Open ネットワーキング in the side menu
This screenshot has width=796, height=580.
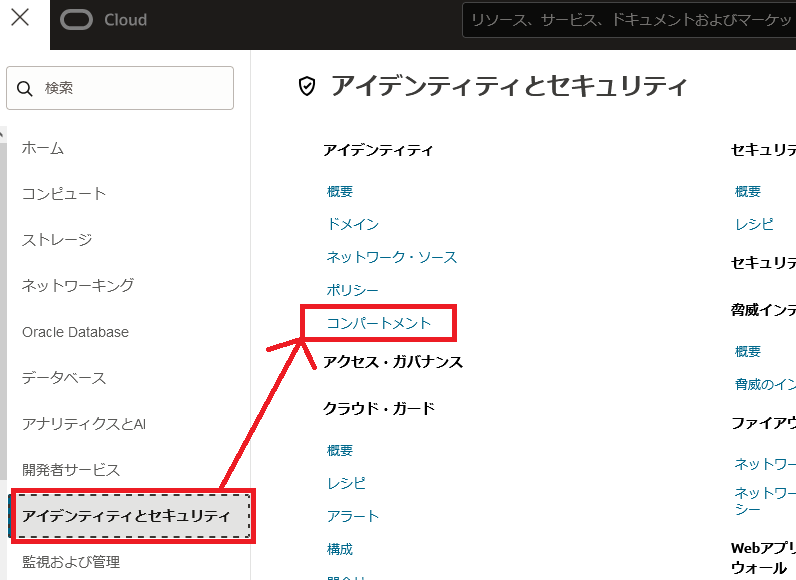78,285
